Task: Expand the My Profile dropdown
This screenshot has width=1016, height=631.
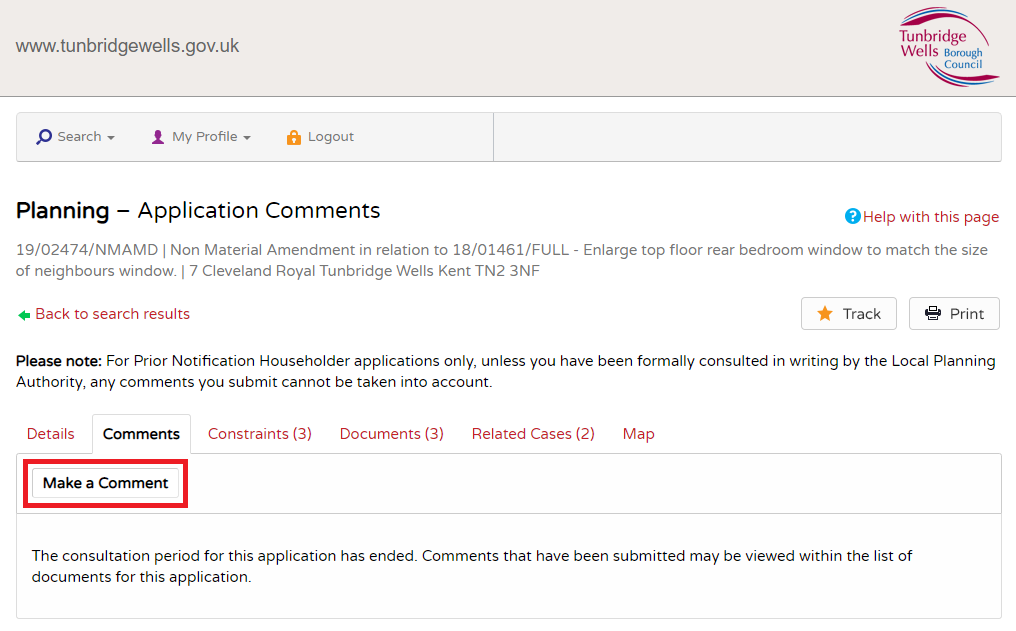Action: 201,136
